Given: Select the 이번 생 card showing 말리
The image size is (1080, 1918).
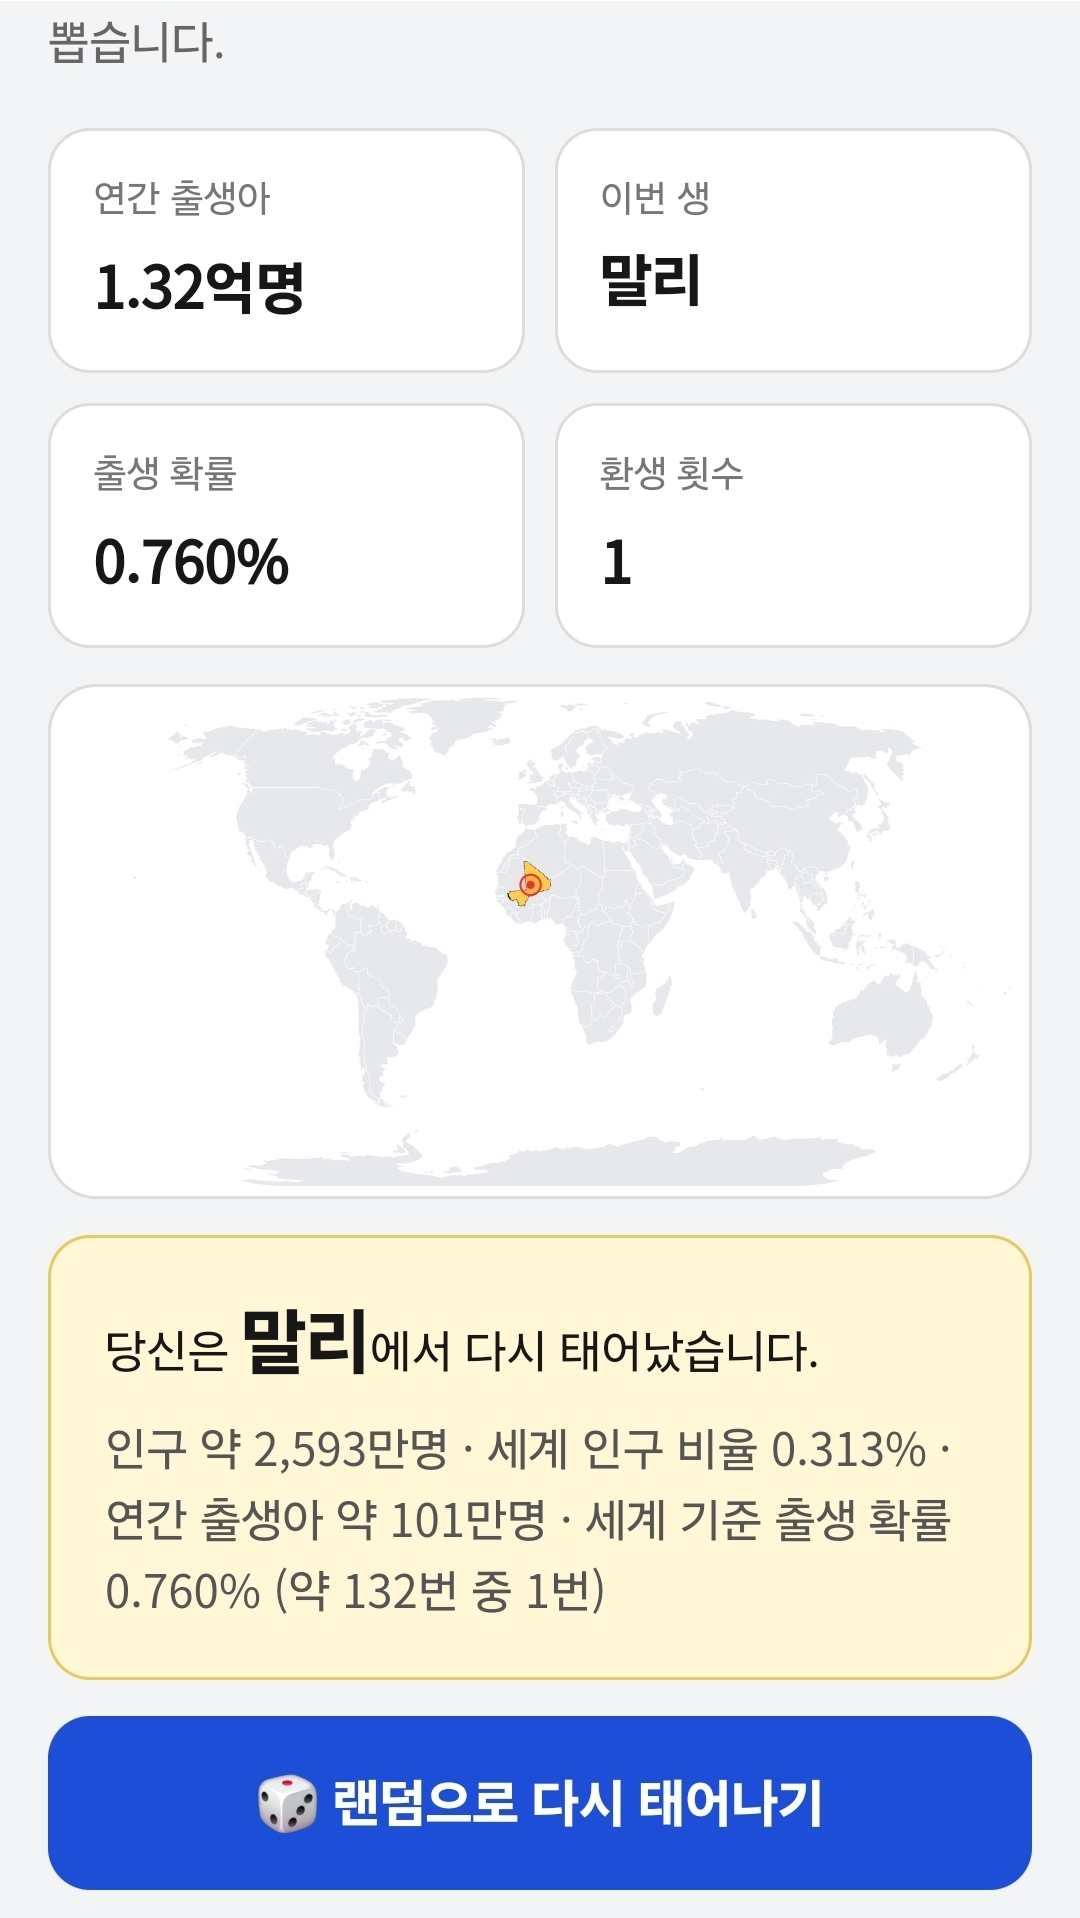Looking at the screenshot, I should click(793, 250).
